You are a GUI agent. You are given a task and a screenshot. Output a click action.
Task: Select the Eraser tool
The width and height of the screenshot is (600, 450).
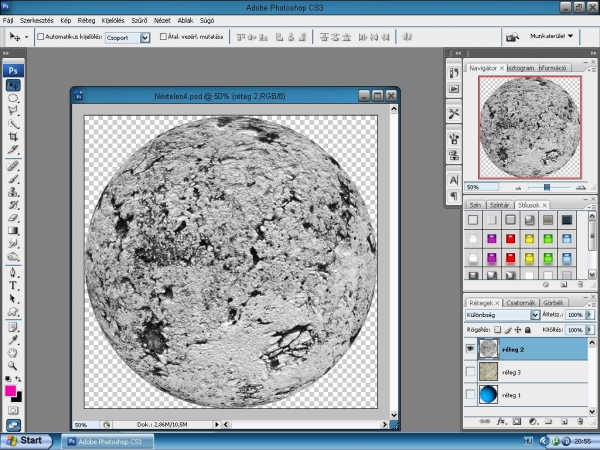pos(13,218)
